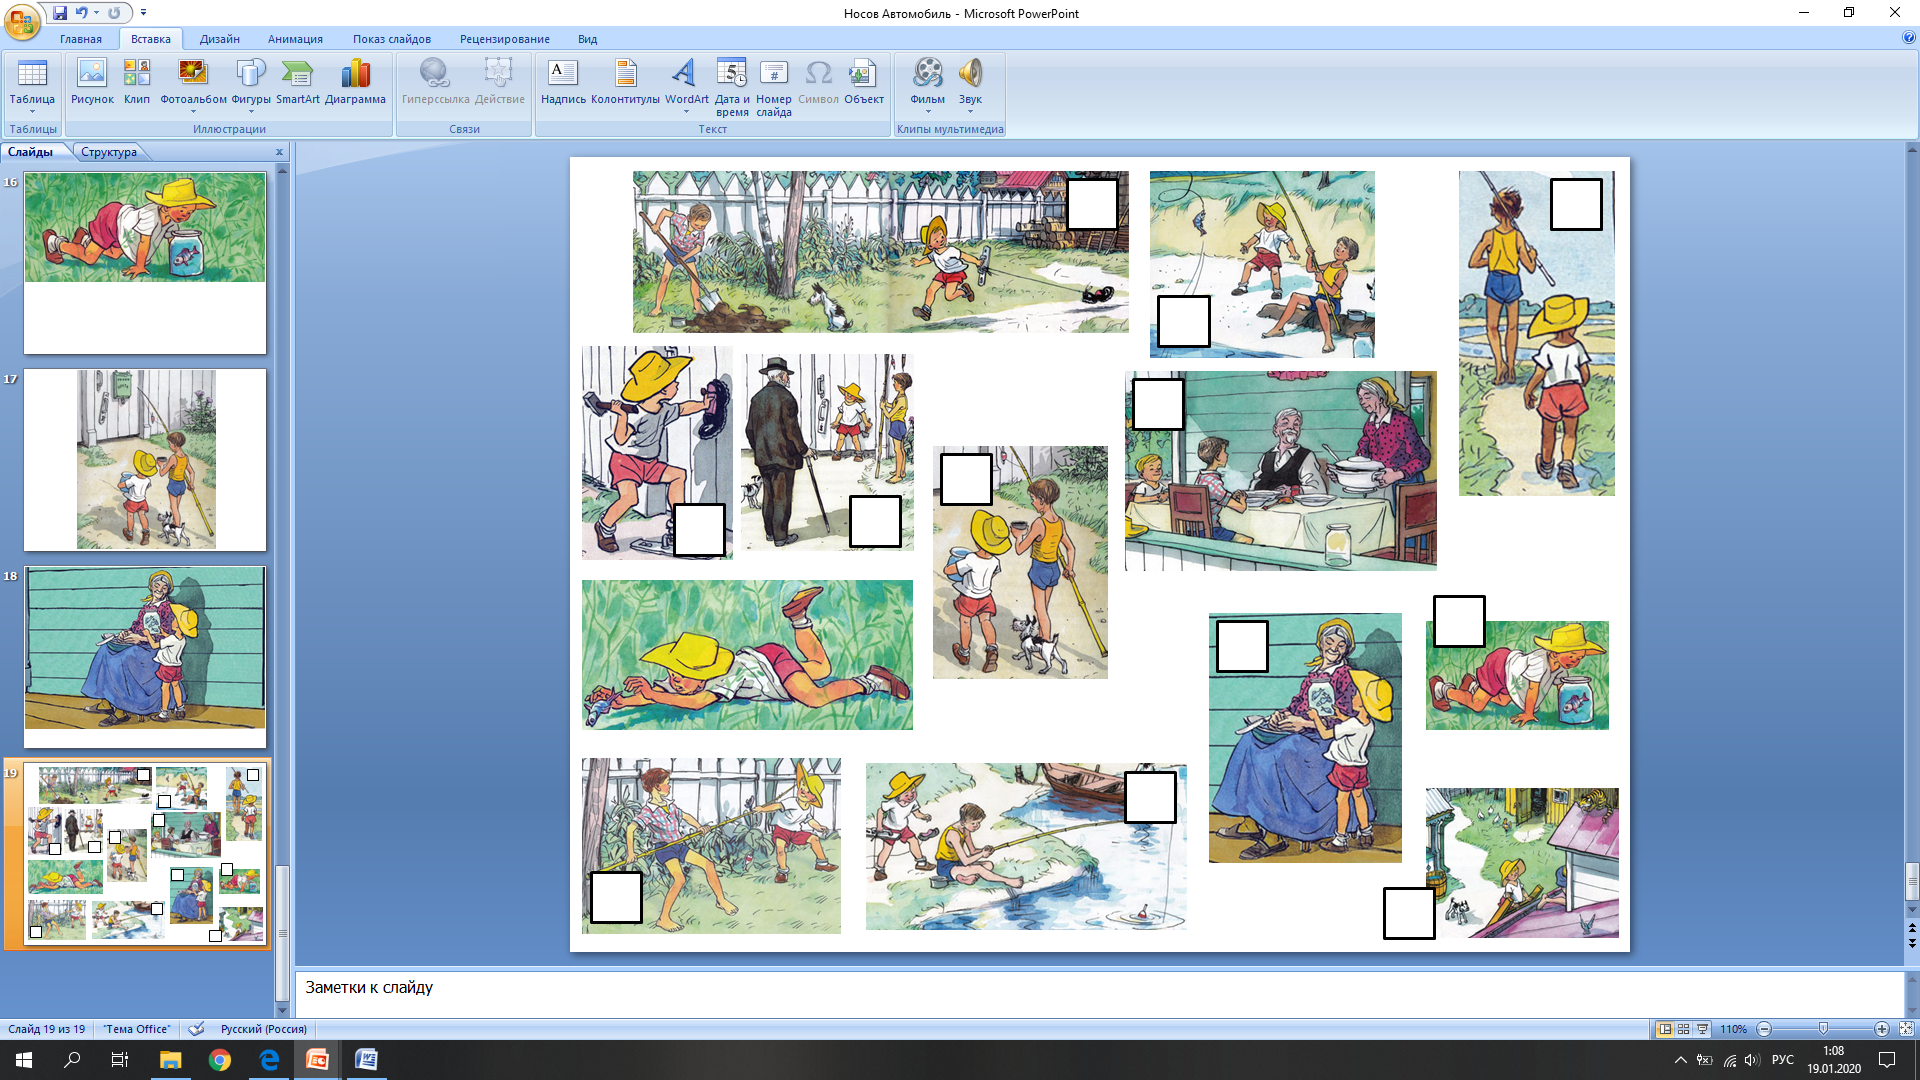Insert an Объект object
Viewport: 1920px width, 1080px height.
tap(863, 82)
